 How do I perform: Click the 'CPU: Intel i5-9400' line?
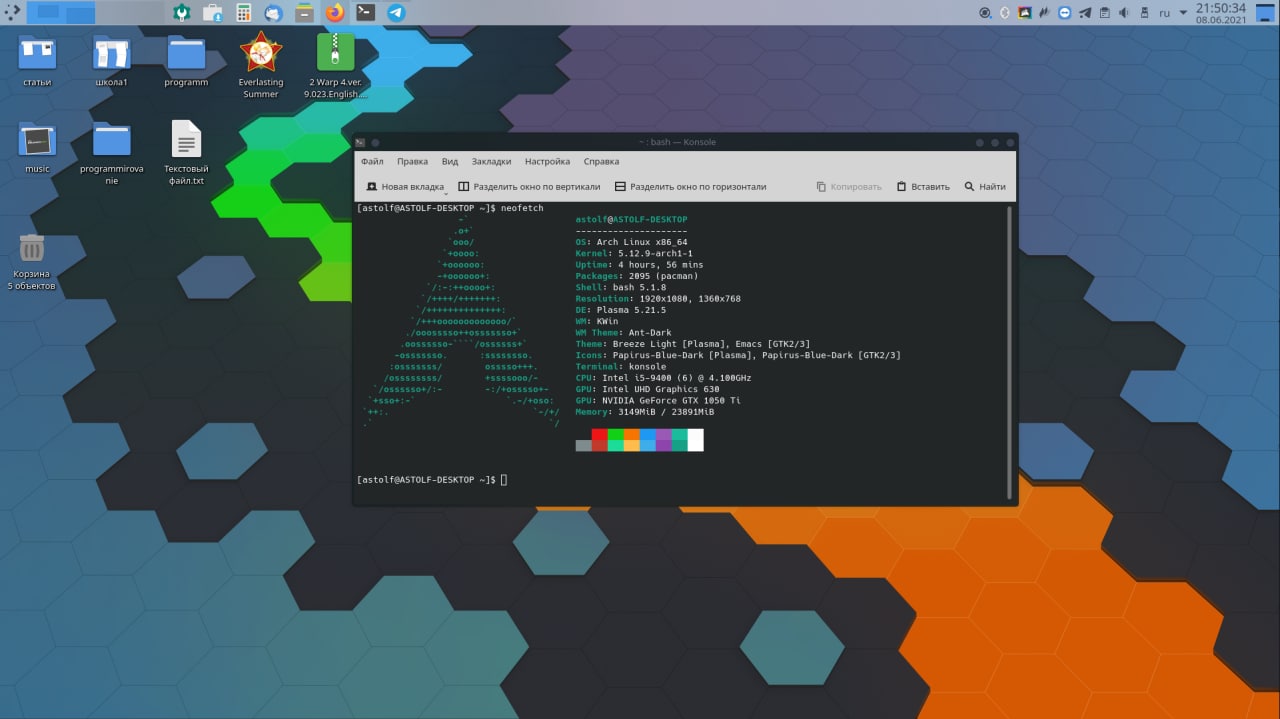tap(663, 378)
